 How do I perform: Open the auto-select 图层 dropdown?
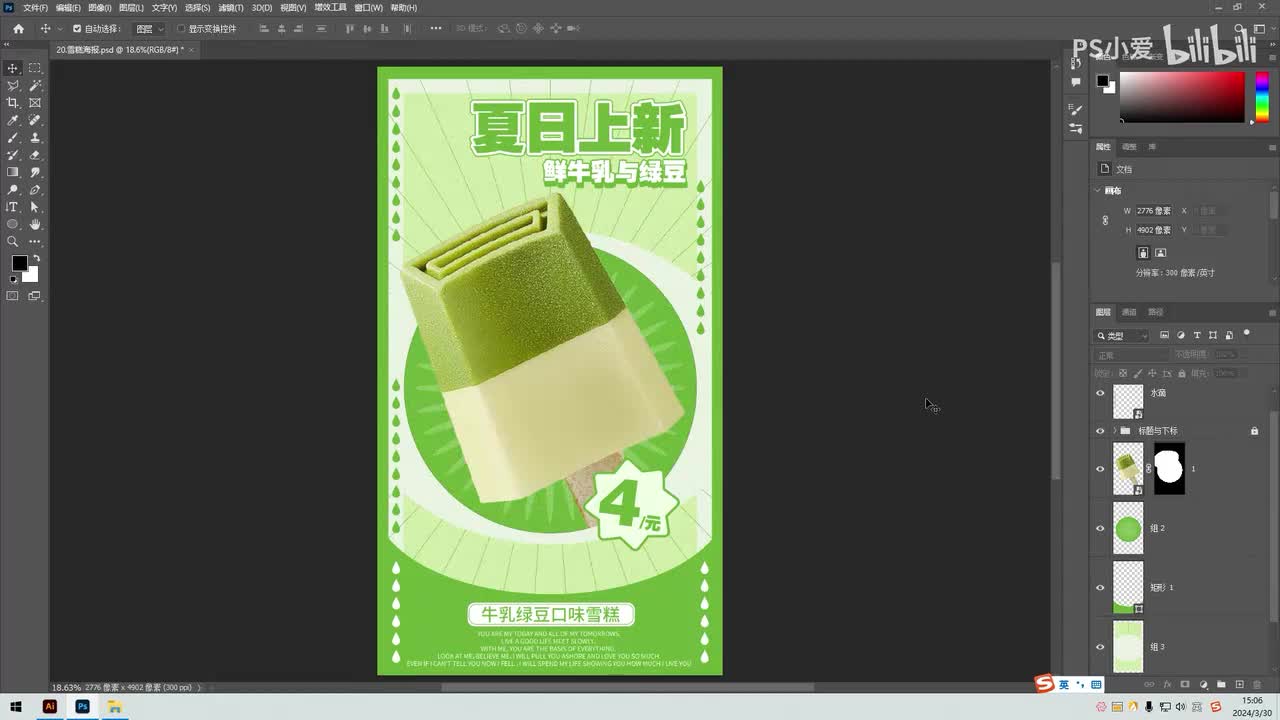pos(148,29)
